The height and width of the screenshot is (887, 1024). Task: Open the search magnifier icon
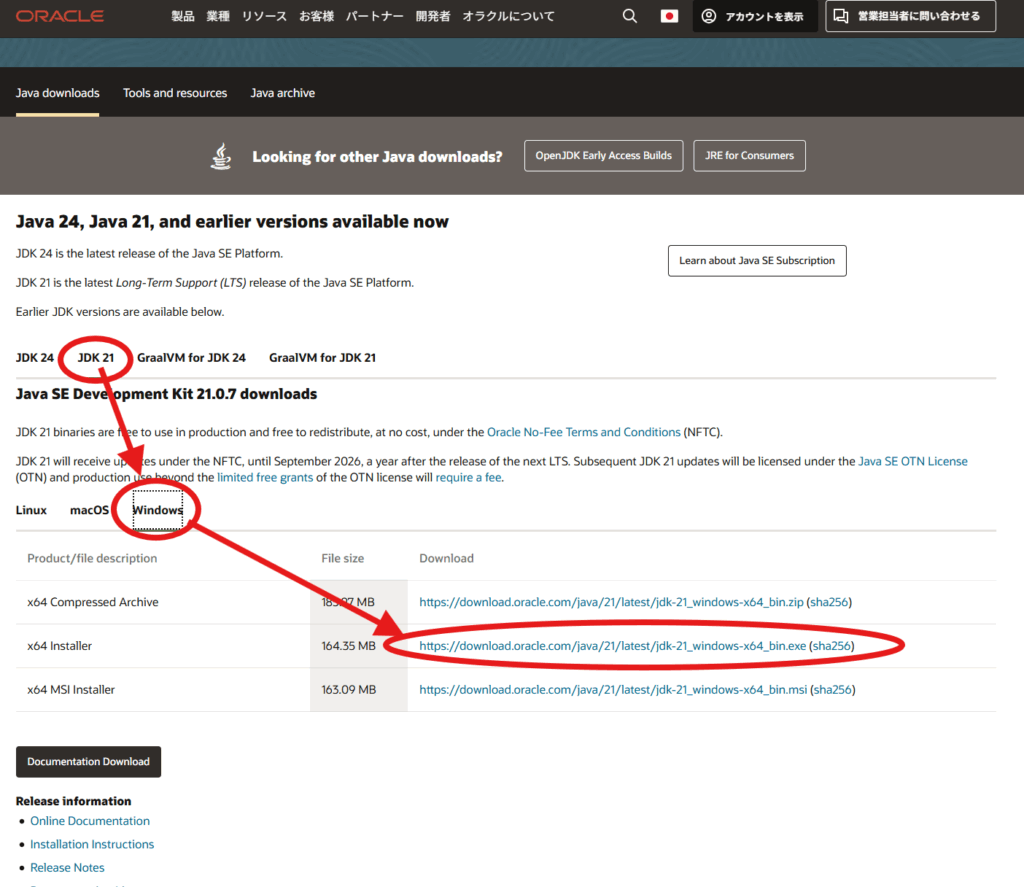pyautogui.click(x=630, y=16)
